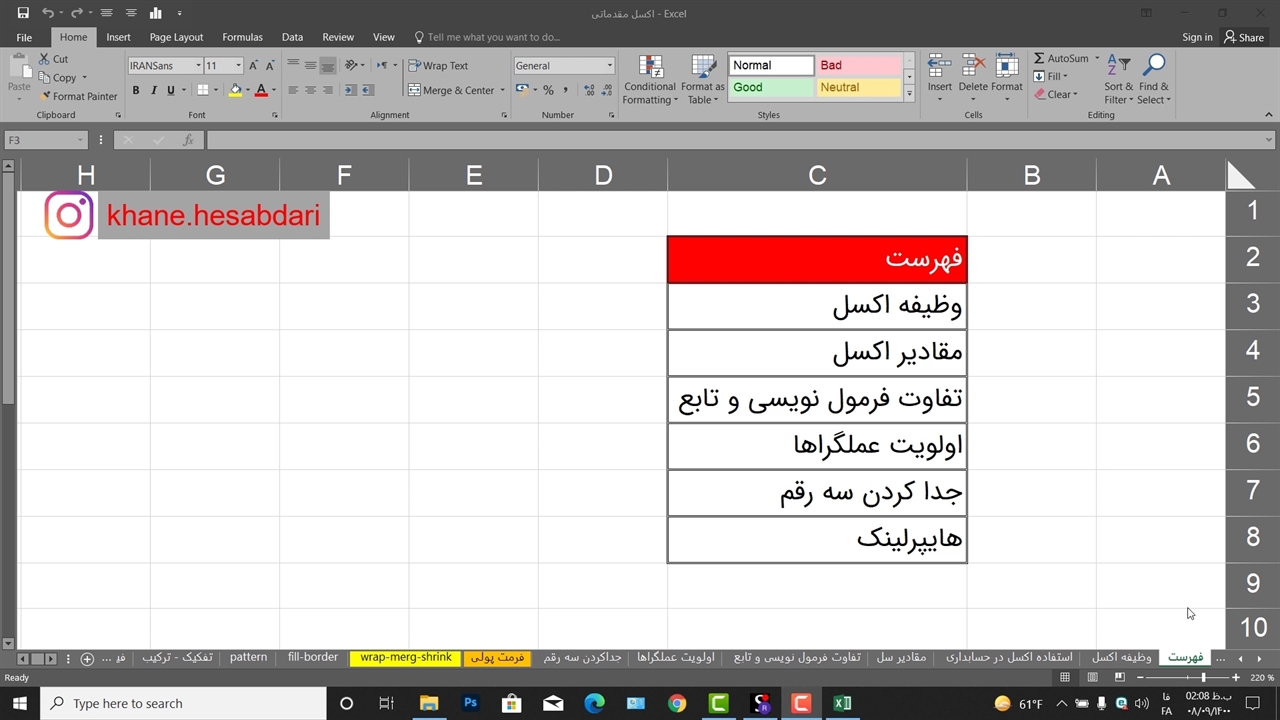Click the Share button

[x=1244, y=37]
